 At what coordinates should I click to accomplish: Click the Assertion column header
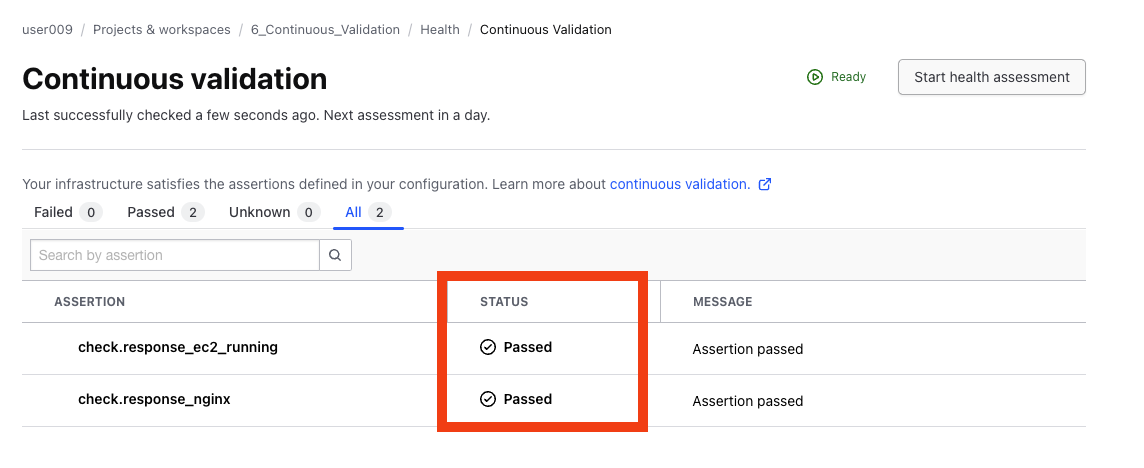[90, 301]
